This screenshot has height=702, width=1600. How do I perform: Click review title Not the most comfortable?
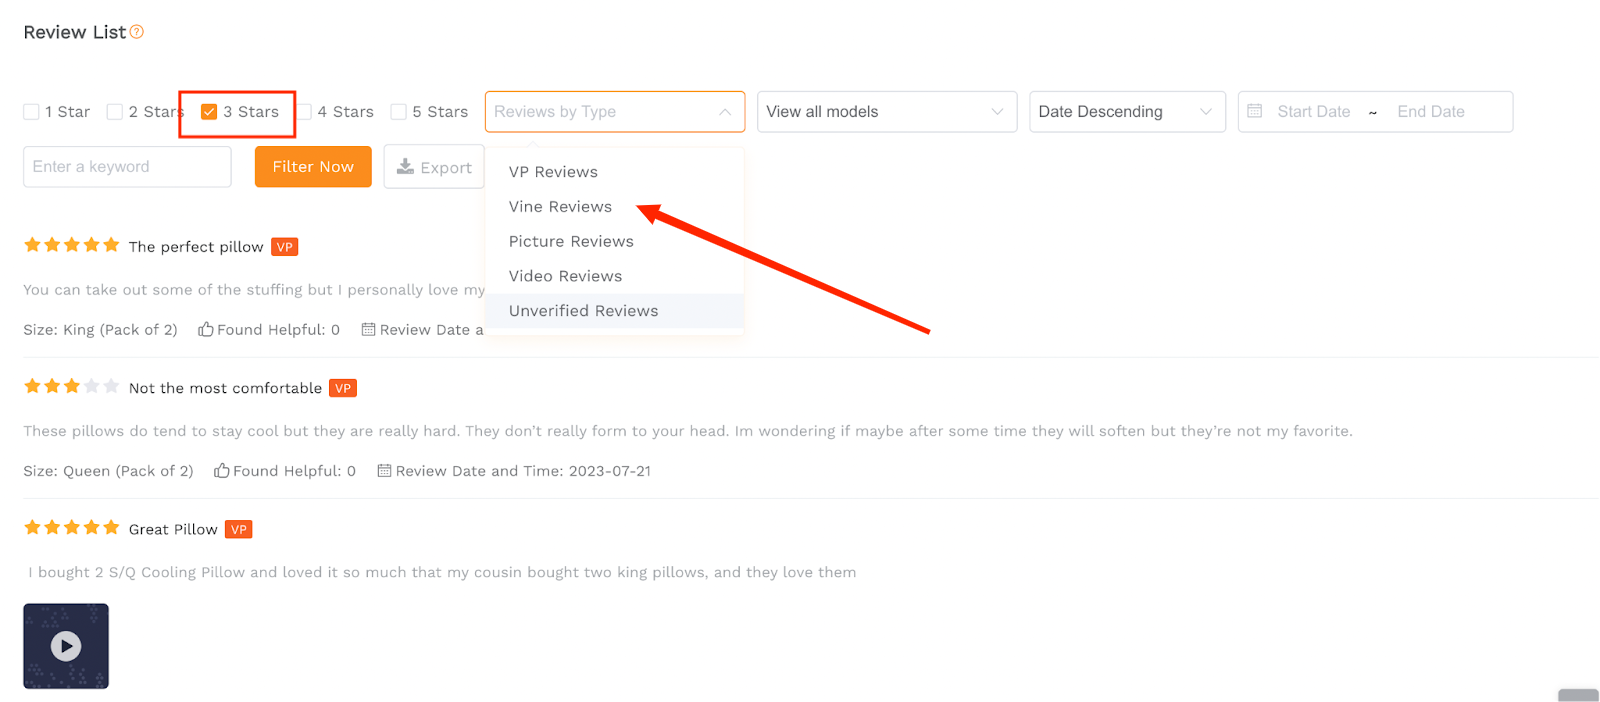225,388
